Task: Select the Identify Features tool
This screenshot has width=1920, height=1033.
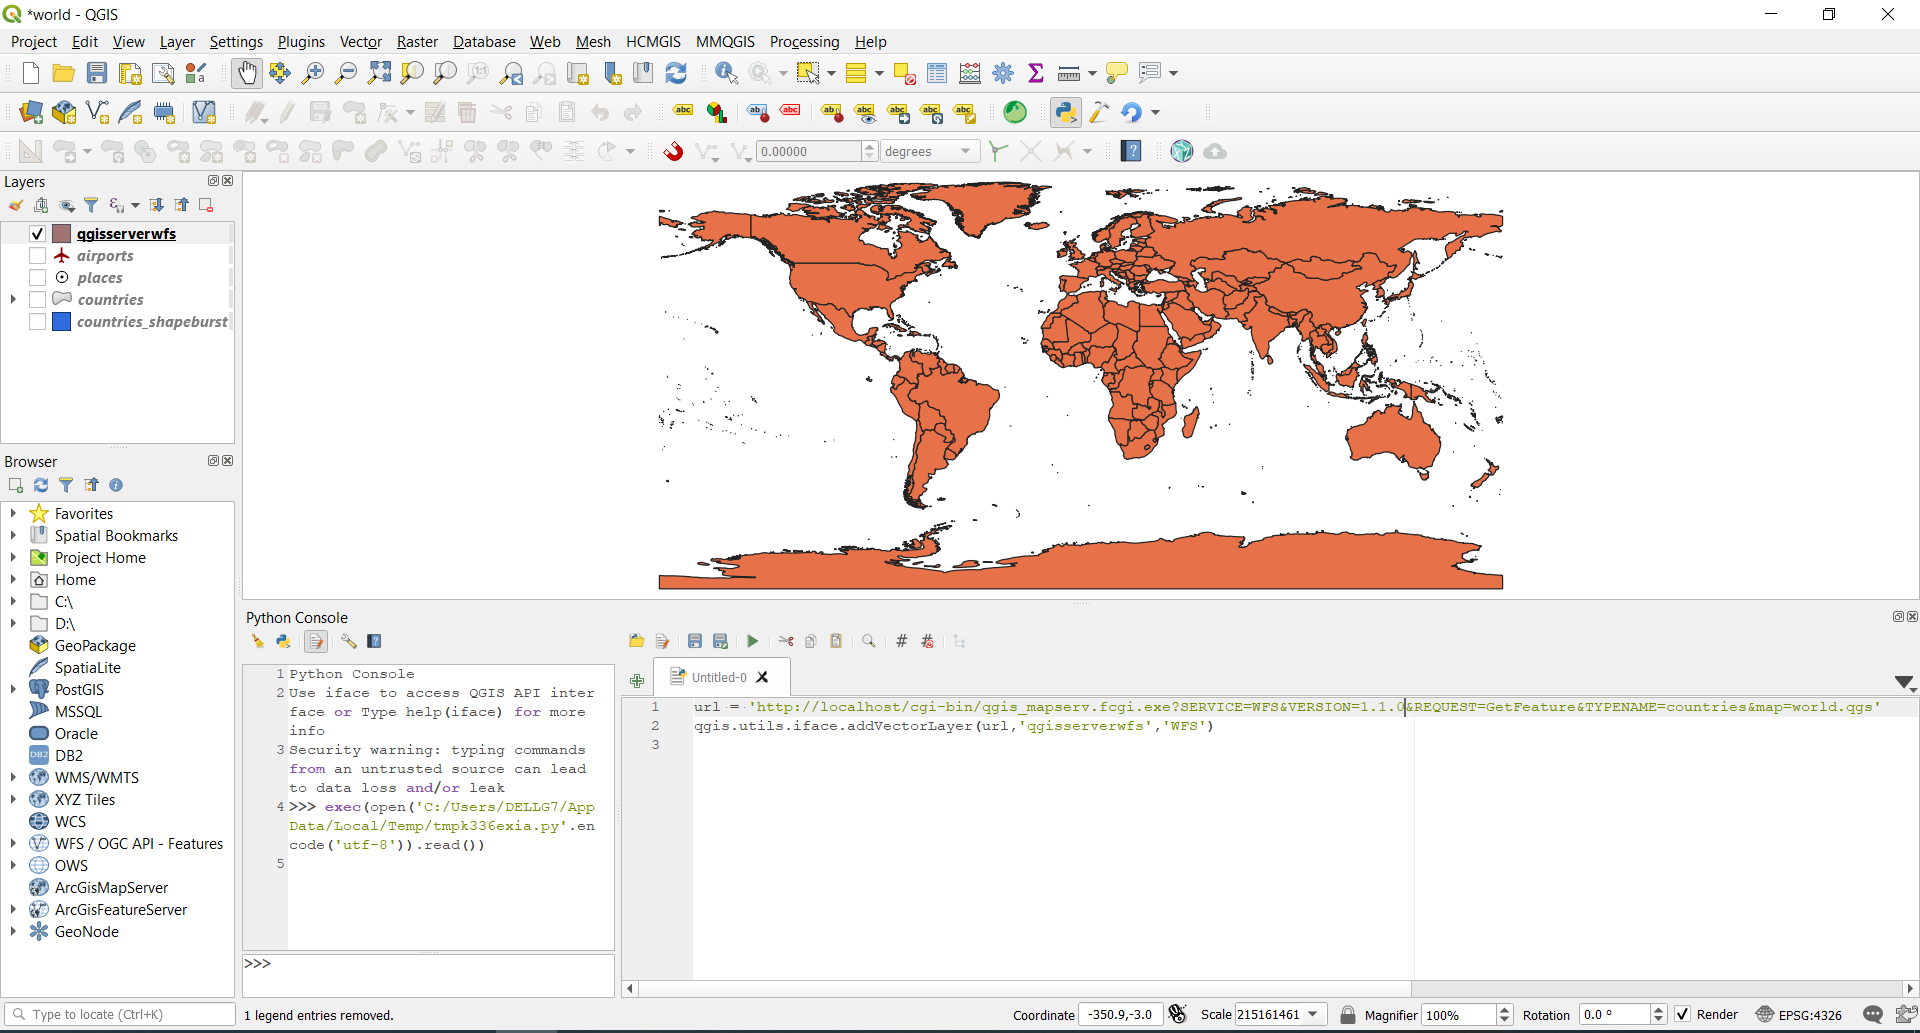Action: pos(727,73)
